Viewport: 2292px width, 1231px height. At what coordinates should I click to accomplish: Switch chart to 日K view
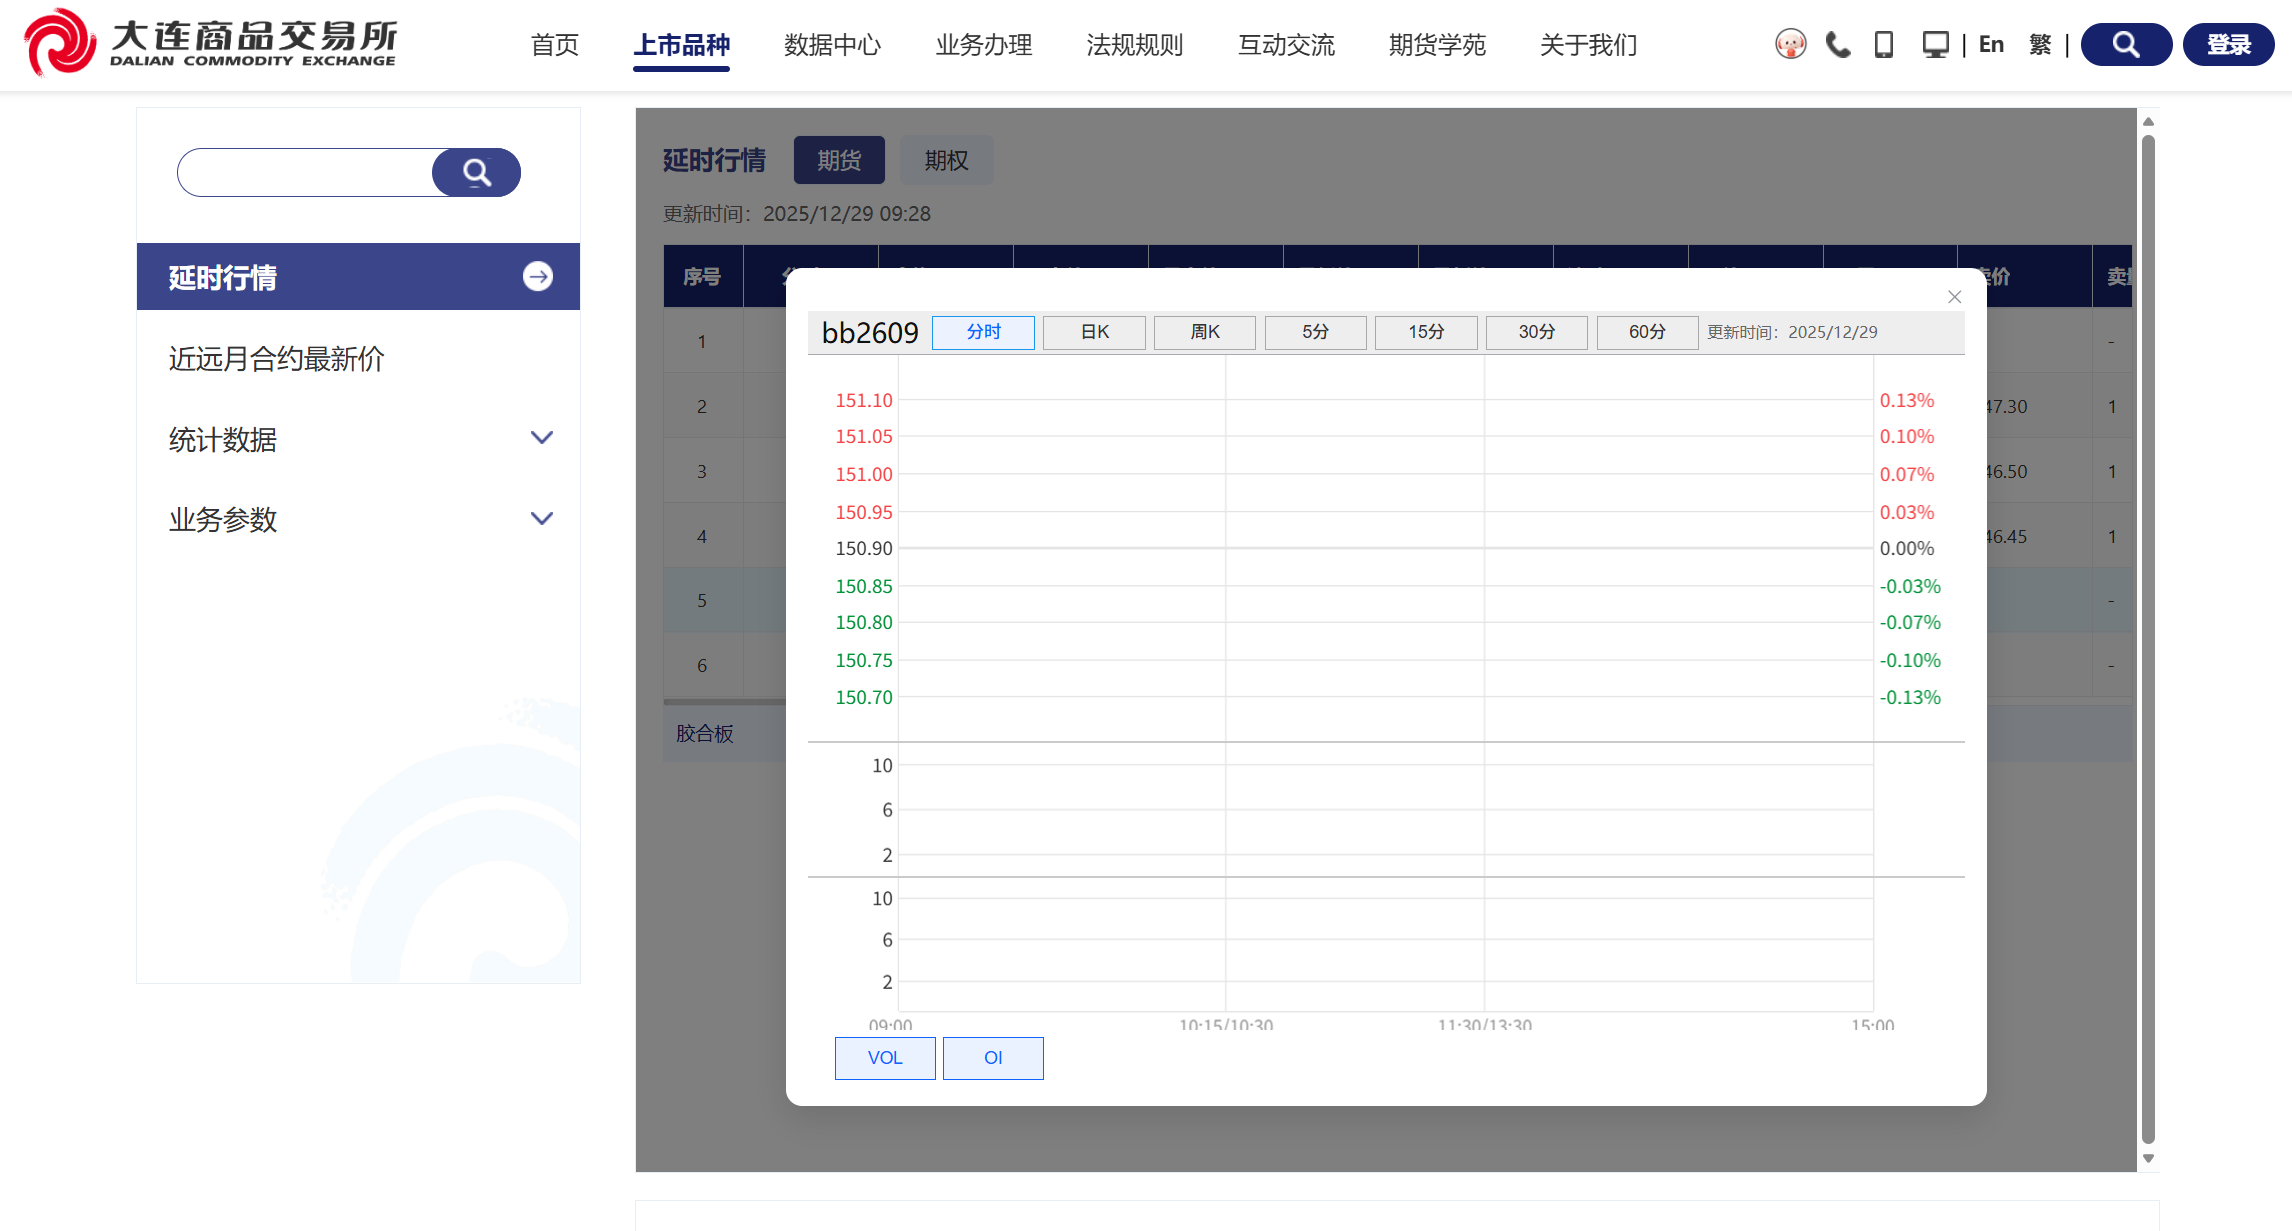point(1094,332)
